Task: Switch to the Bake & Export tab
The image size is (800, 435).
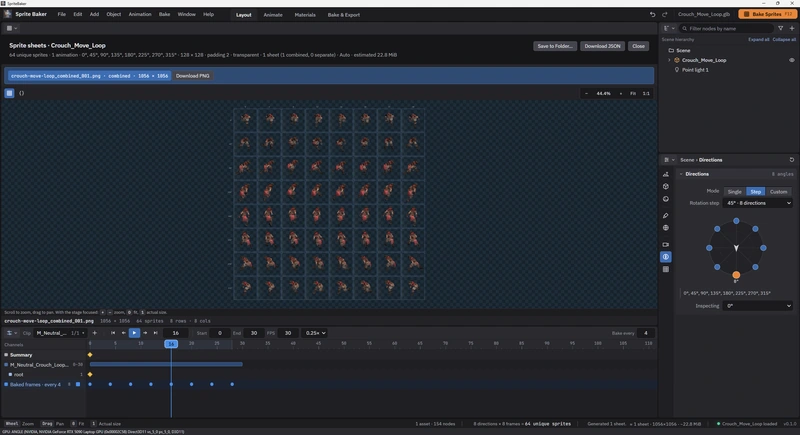Action: [343, 15]
